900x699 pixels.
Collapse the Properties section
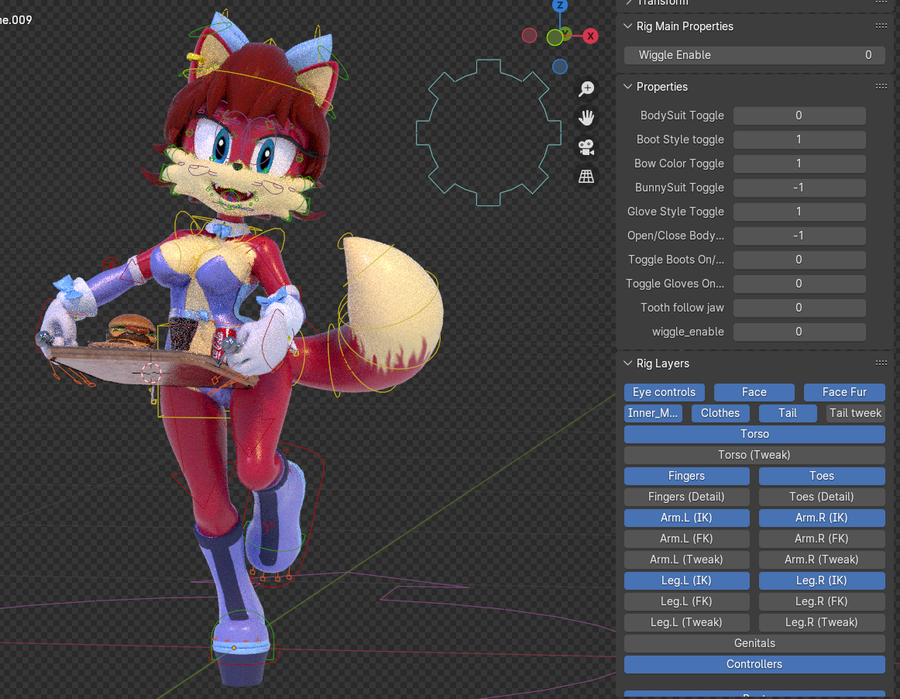pyautogui.click(x=628, y=86)
